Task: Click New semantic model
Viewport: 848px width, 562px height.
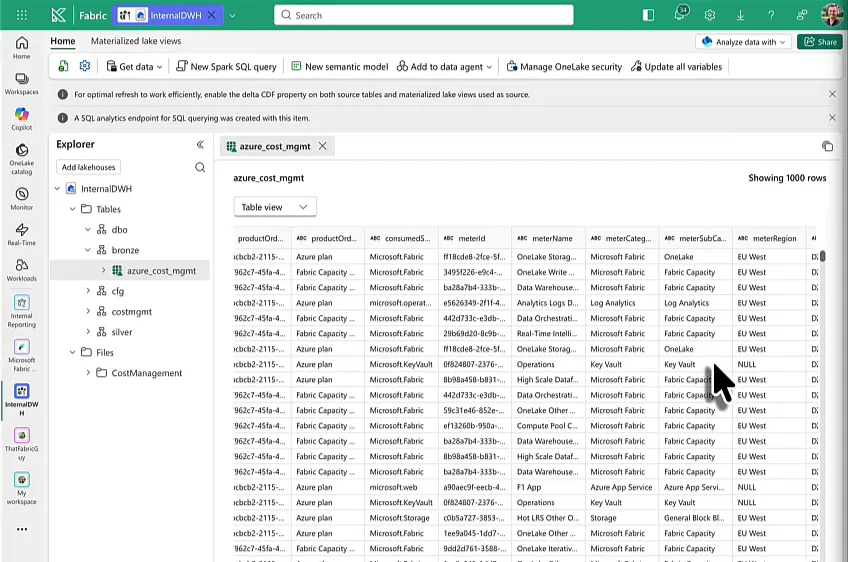Action: click(340, 67)
